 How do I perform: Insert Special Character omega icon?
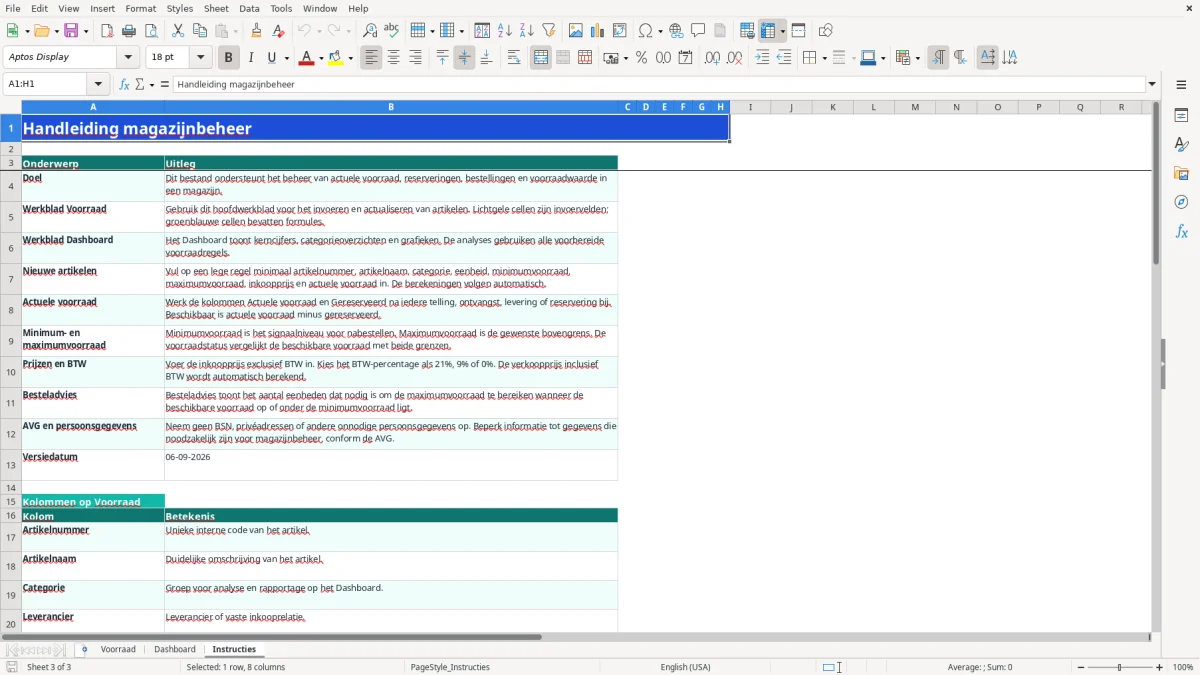click(x=646, y=31)
